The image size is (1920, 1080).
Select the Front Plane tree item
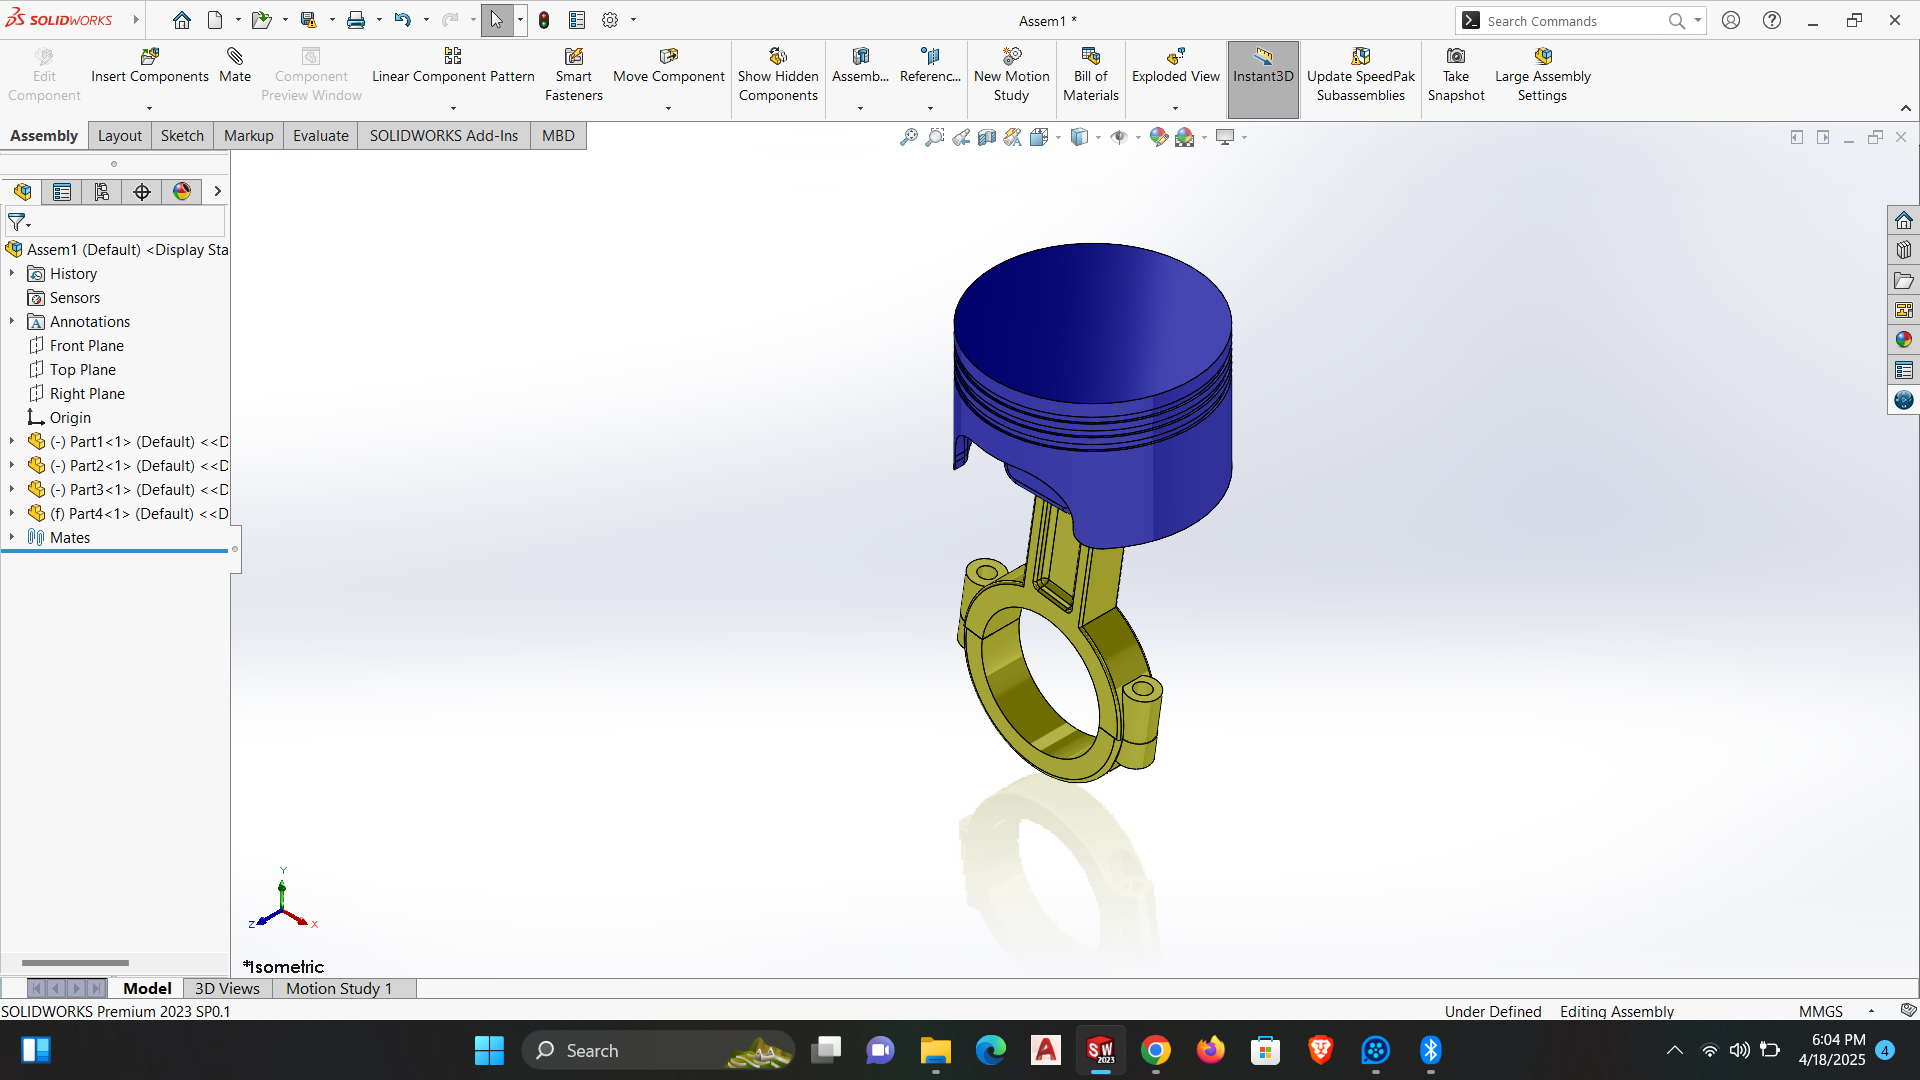86,346
